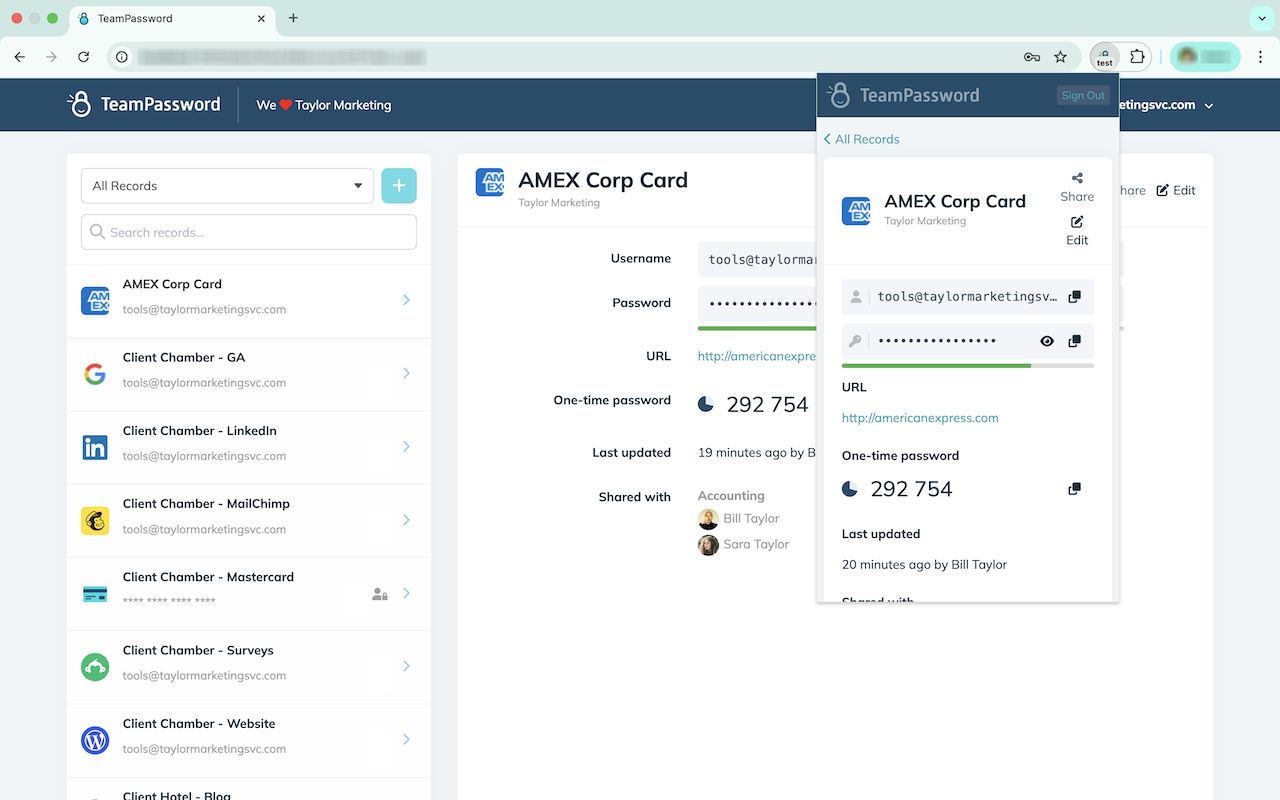Screen dimensions: 1280x800
Task: Click the Surveys record green icon
Action: pyautogui.click(x=95, y=667)
